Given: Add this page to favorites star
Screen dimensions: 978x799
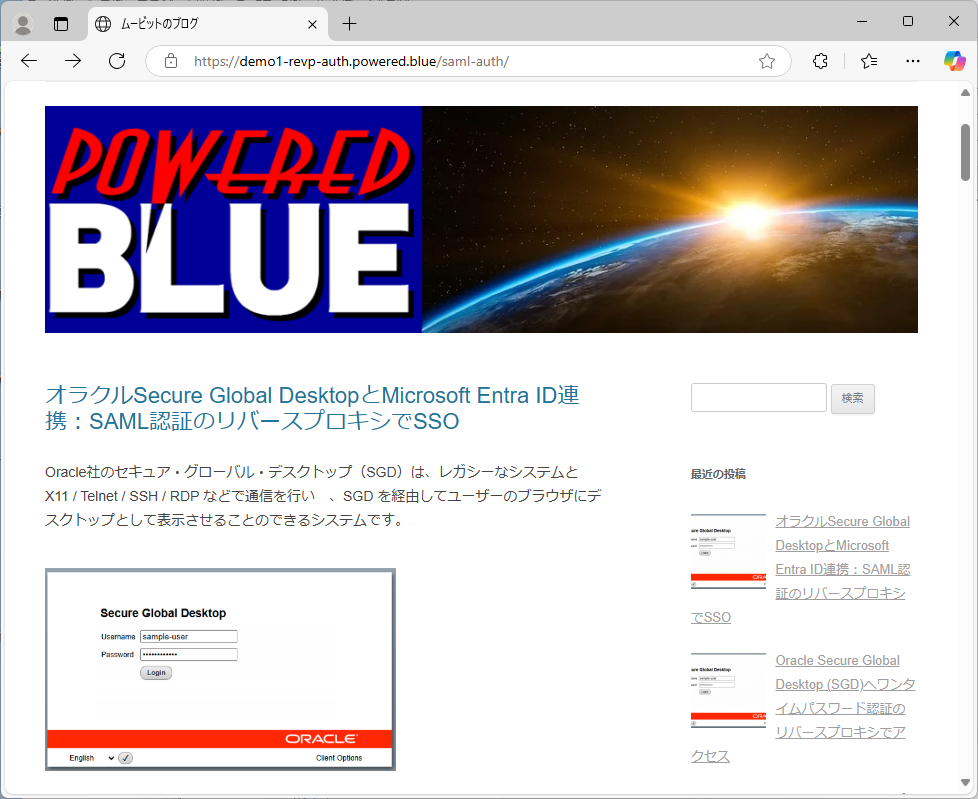Looking at the screenshot, I should point(767,61).
